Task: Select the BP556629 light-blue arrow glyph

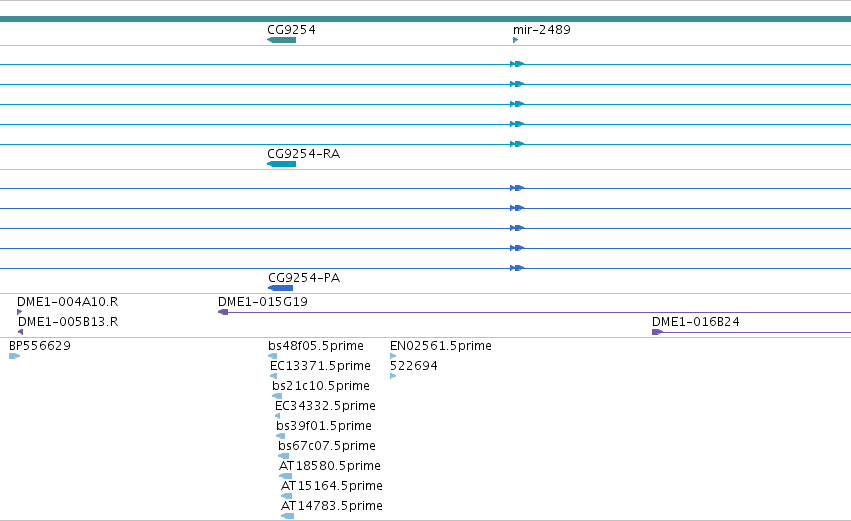Action: (15, 356)
